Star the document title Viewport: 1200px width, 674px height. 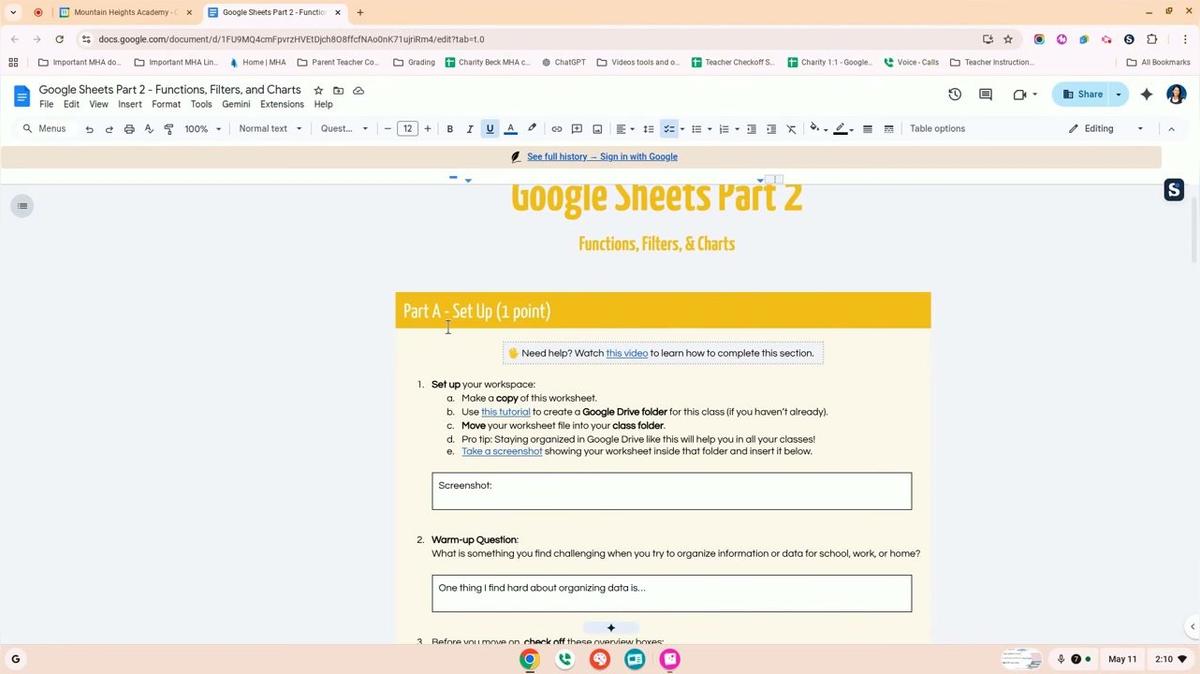click(318, 90)
